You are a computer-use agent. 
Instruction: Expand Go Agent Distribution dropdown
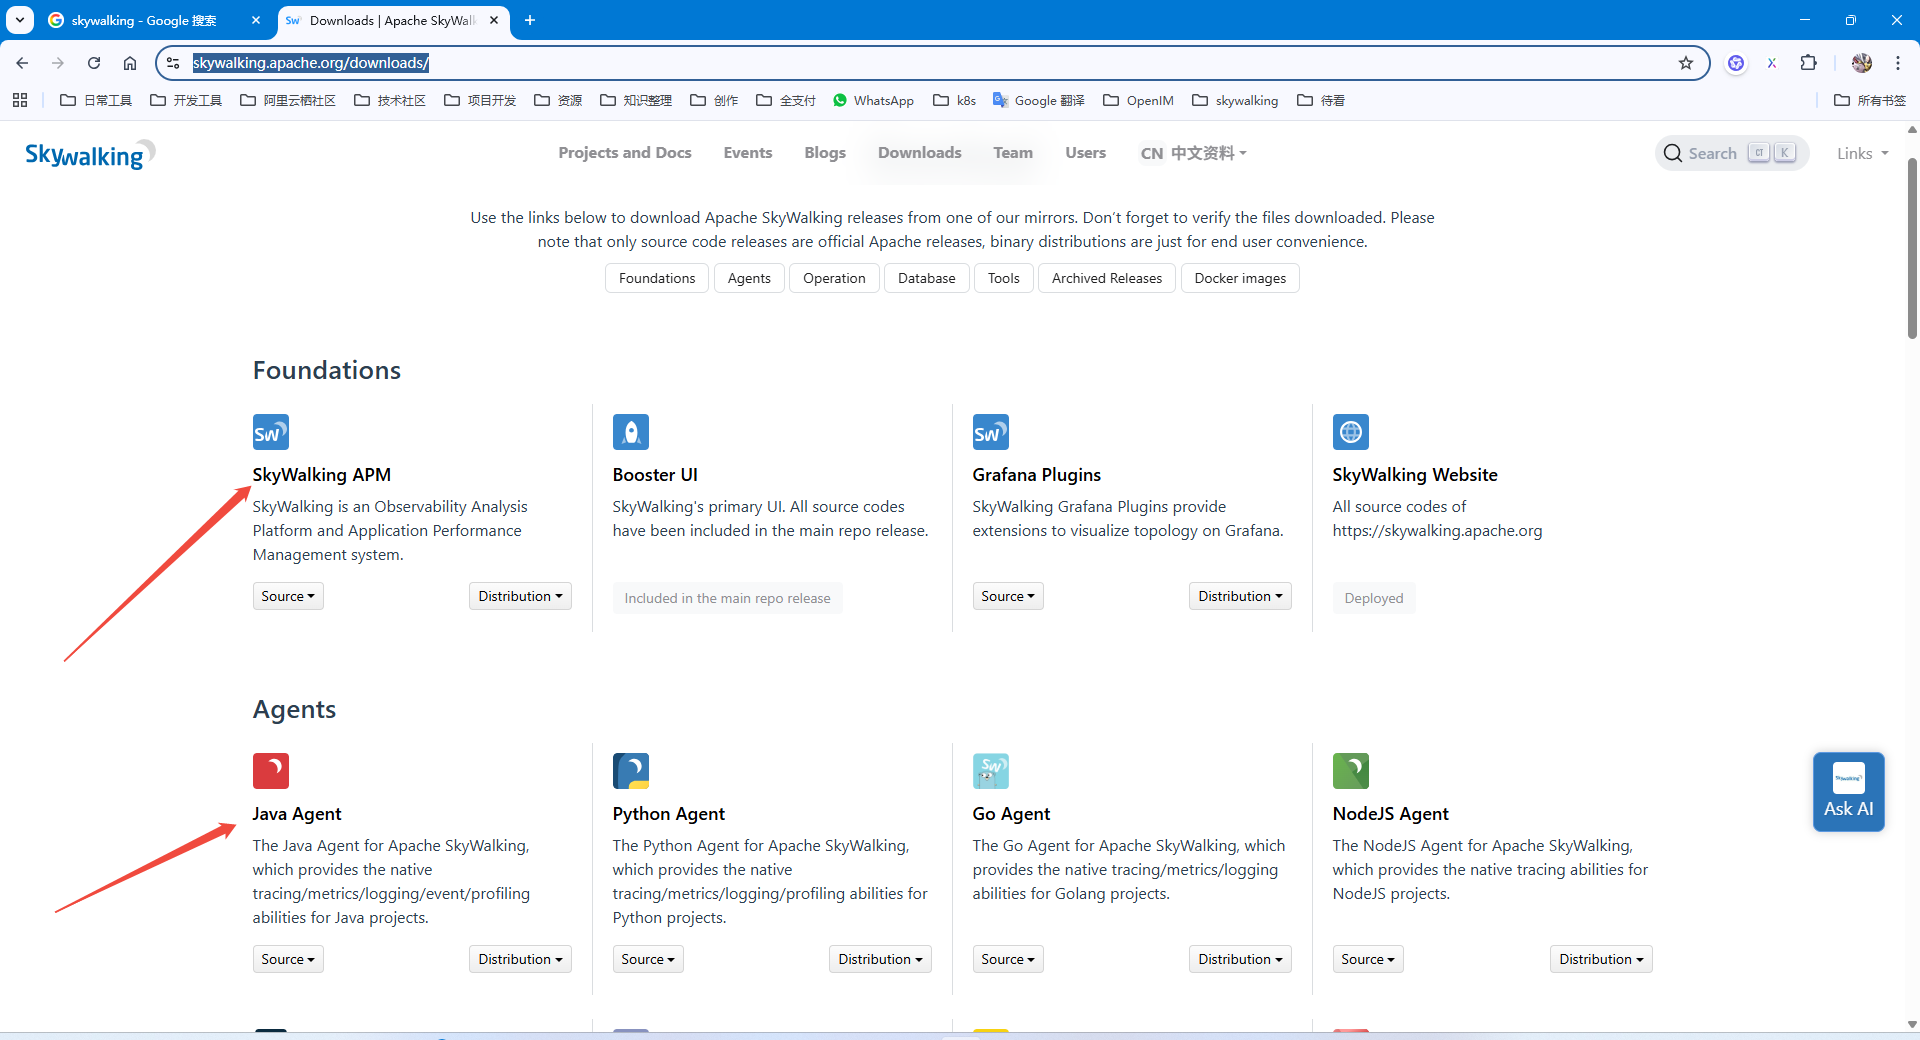point(1240,959)
